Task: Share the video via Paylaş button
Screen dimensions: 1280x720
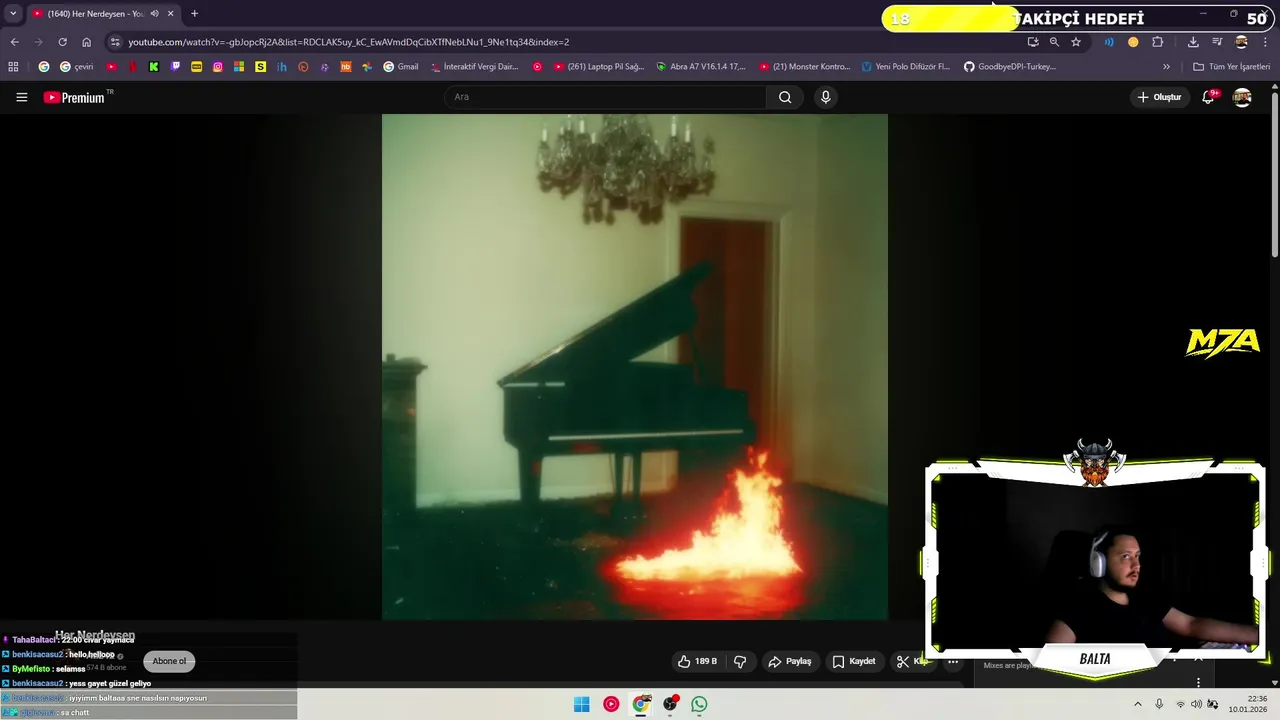Action: [789, 661]
